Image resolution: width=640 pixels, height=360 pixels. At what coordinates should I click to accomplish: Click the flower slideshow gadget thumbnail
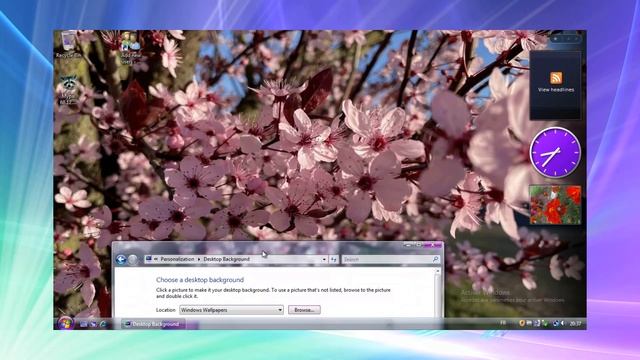click(555, 204)
